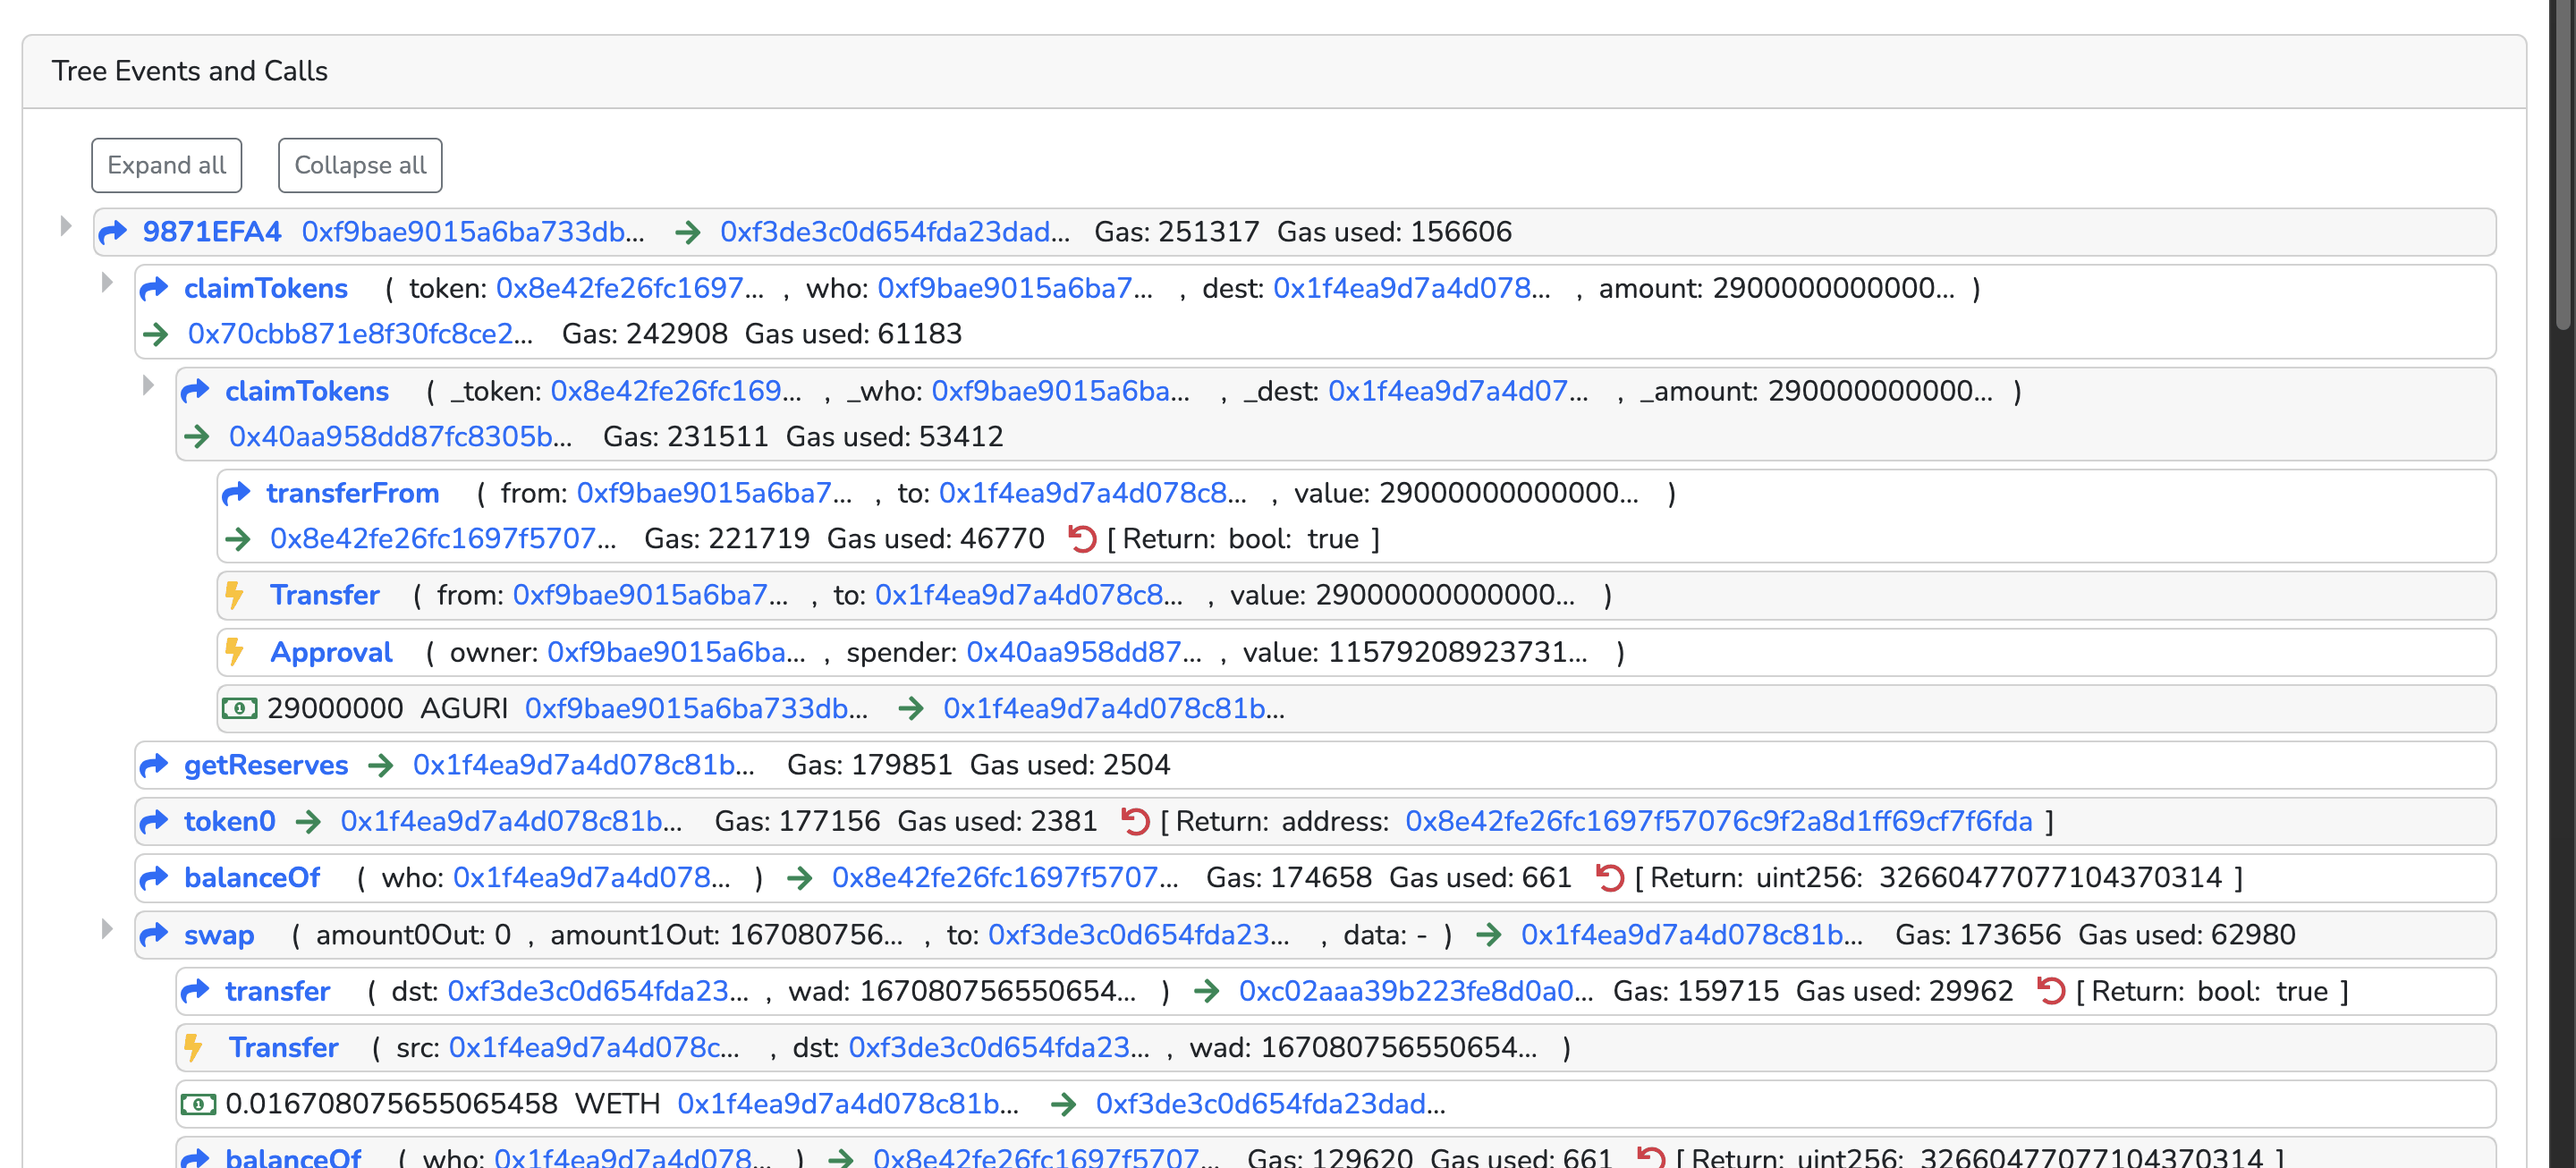Click the Collapse all button
This screenshot has height=1168, width=2576.
360,165
